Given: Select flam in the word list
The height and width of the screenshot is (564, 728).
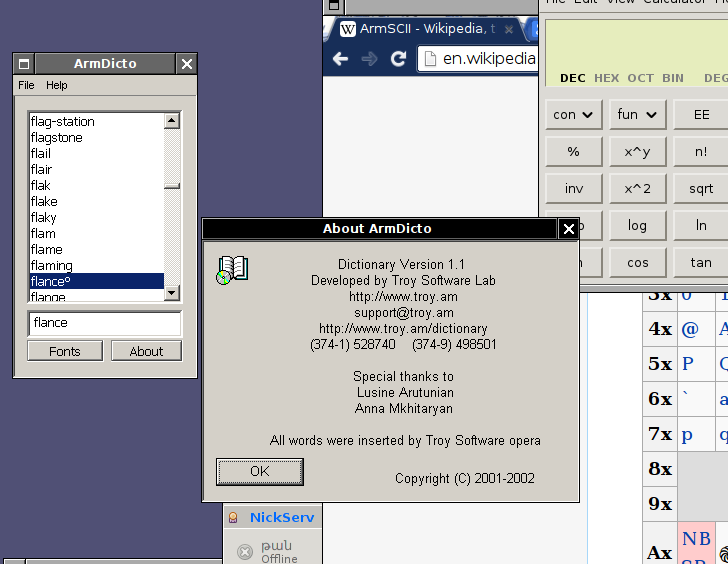Looking at the screenshot, I should 97,233.
